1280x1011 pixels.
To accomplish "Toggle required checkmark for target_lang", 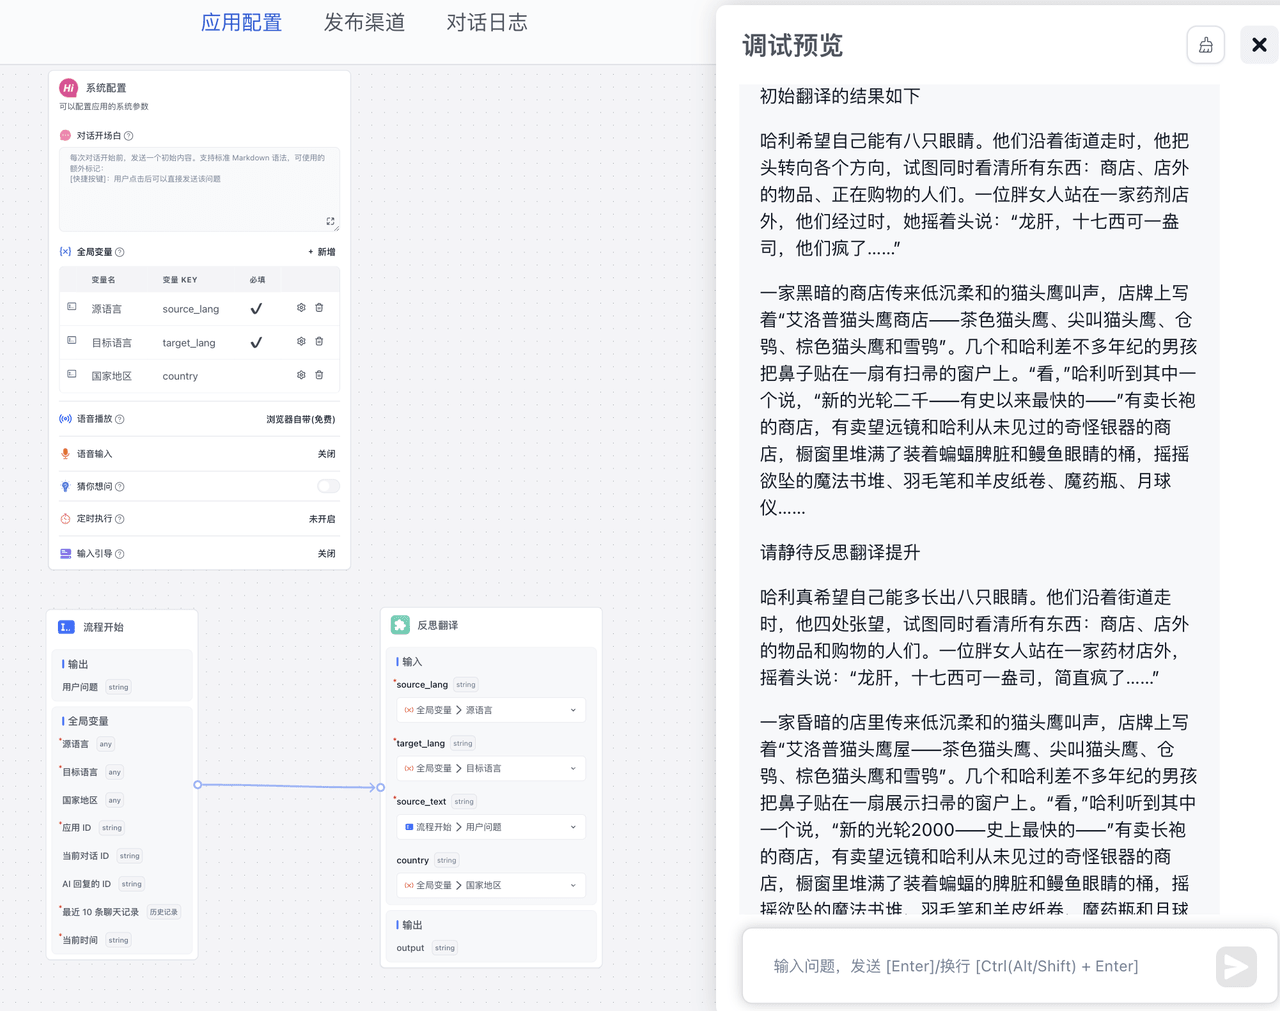I will [256, 343].
